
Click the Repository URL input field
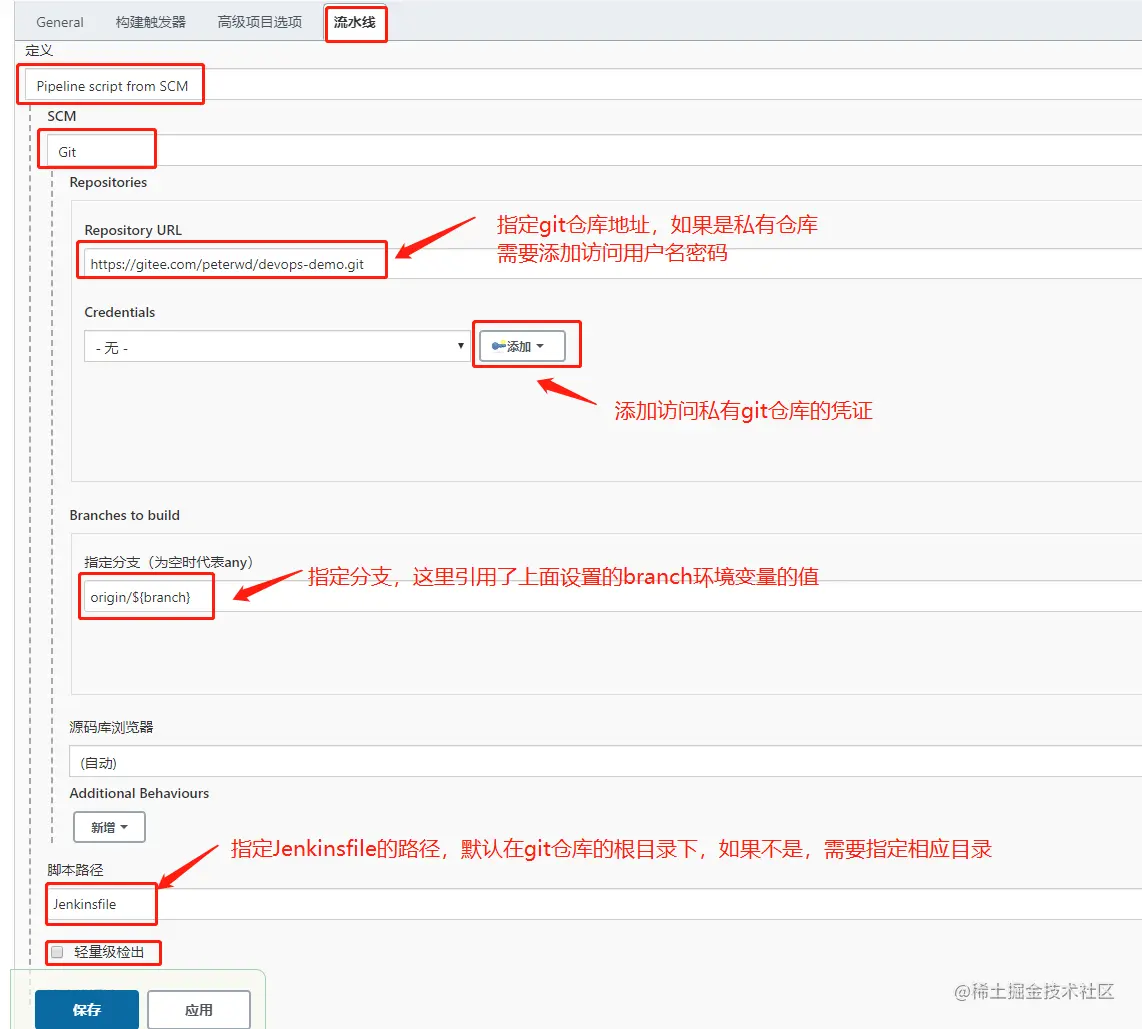pos(612,264)
